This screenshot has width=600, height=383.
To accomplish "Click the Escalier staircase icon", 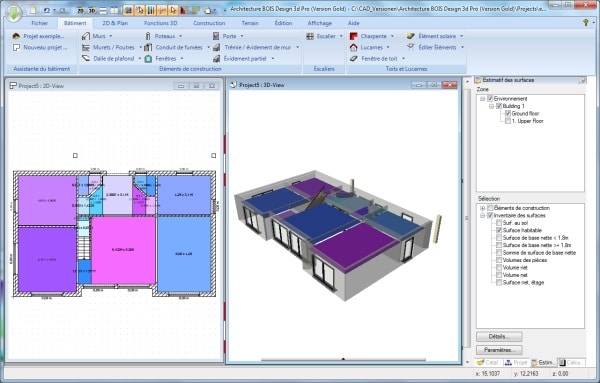I will point(310,36).
